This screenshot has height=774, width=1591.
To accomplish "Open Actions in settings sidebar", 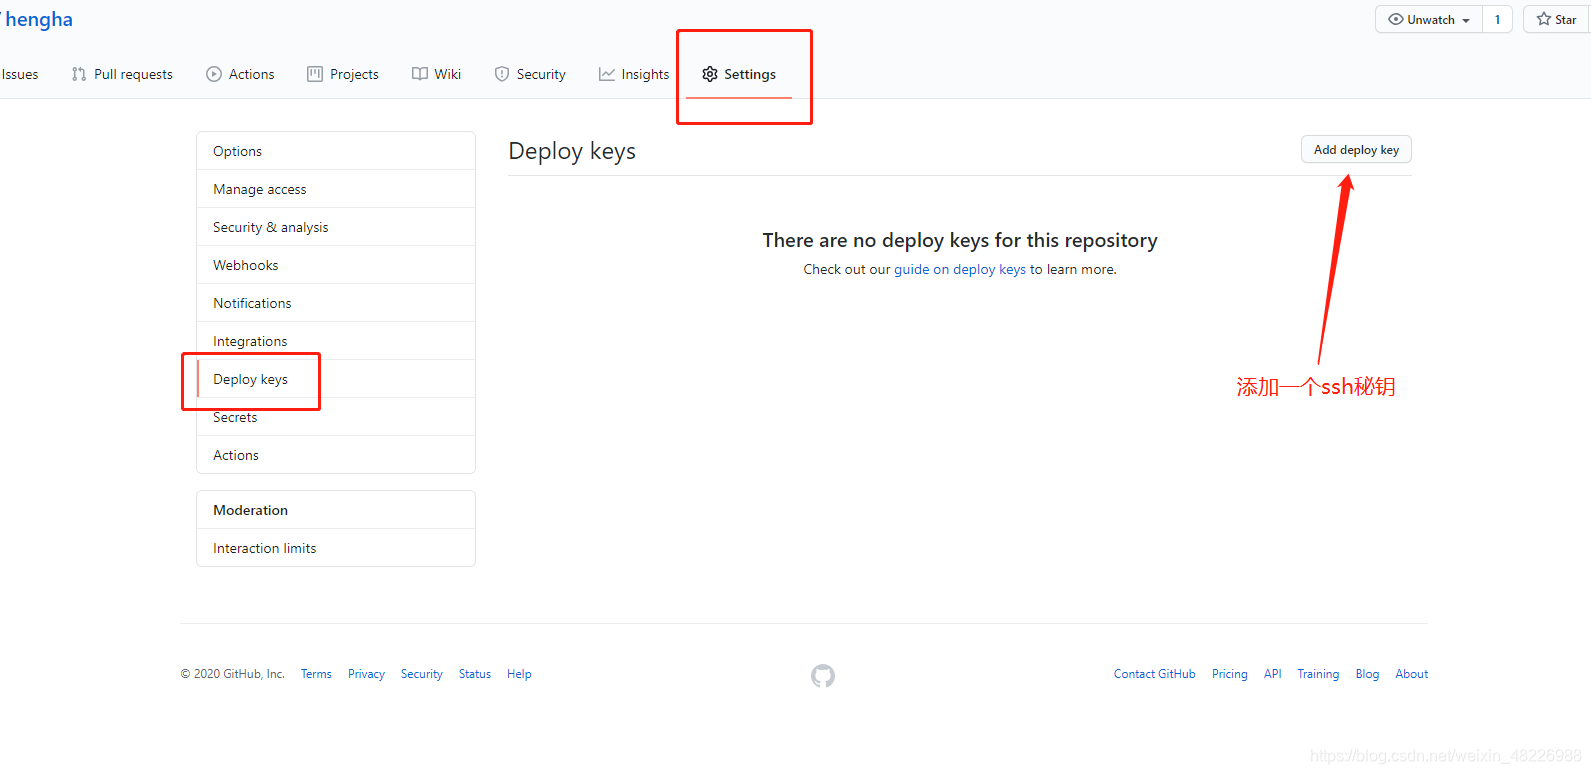I will click(x=336, y=455).
